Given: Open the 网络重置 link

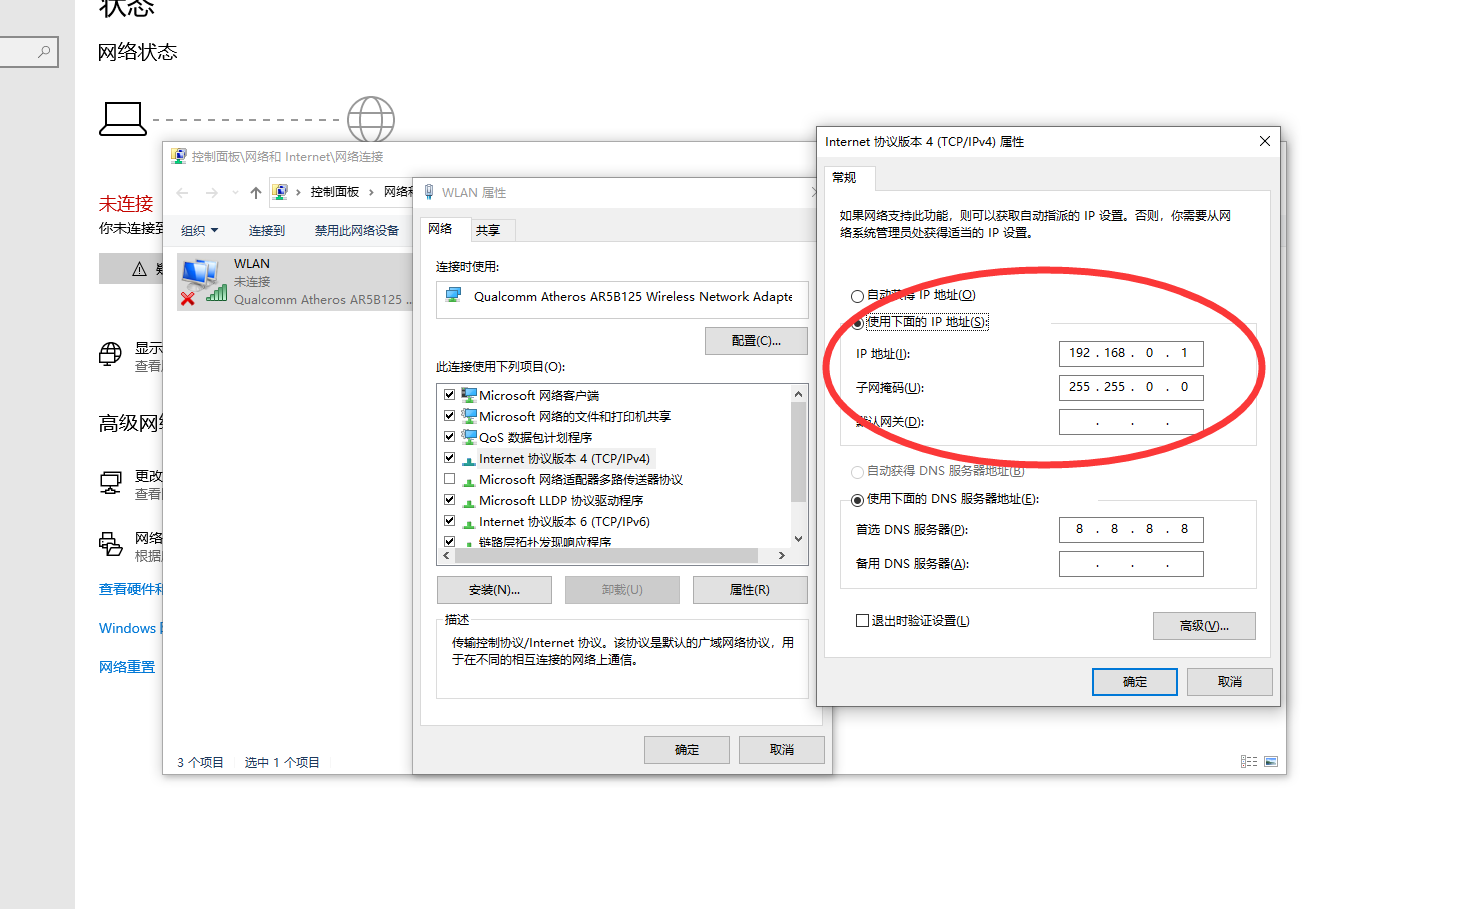Looking at the screenshot, I should point(127,666).
